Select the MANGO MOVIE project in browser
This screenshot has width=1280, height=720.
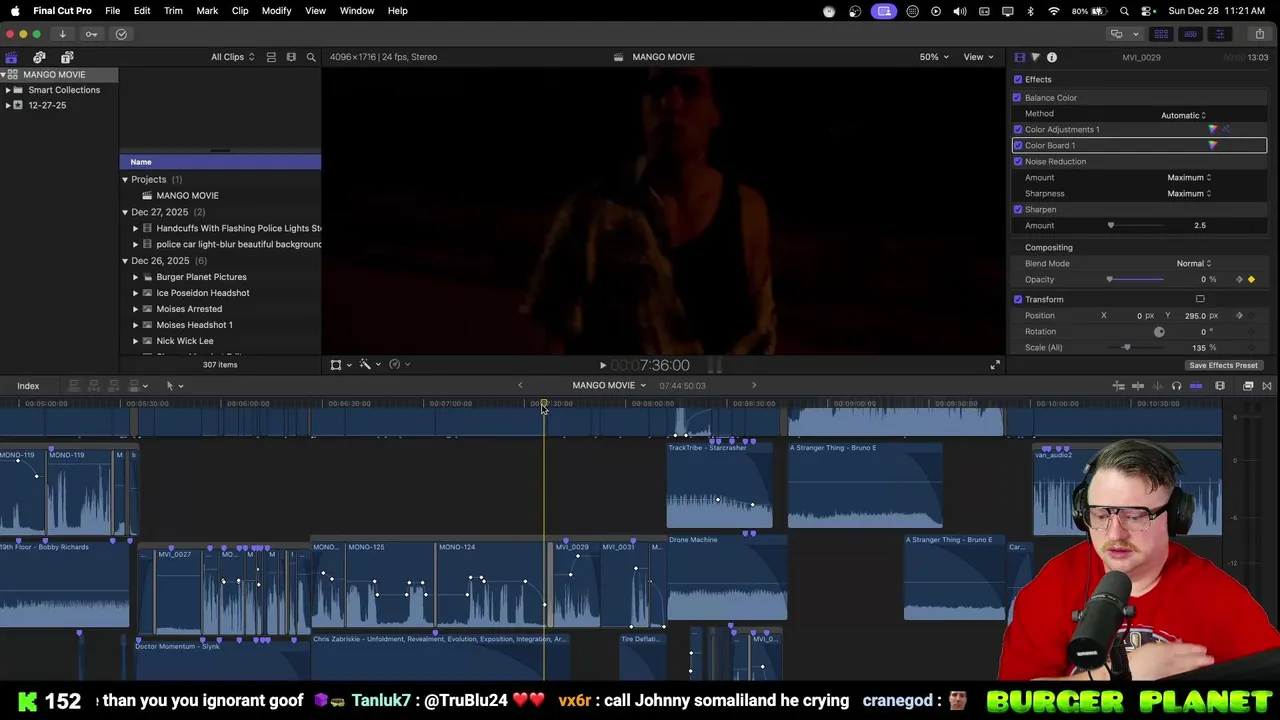[187, 196]
